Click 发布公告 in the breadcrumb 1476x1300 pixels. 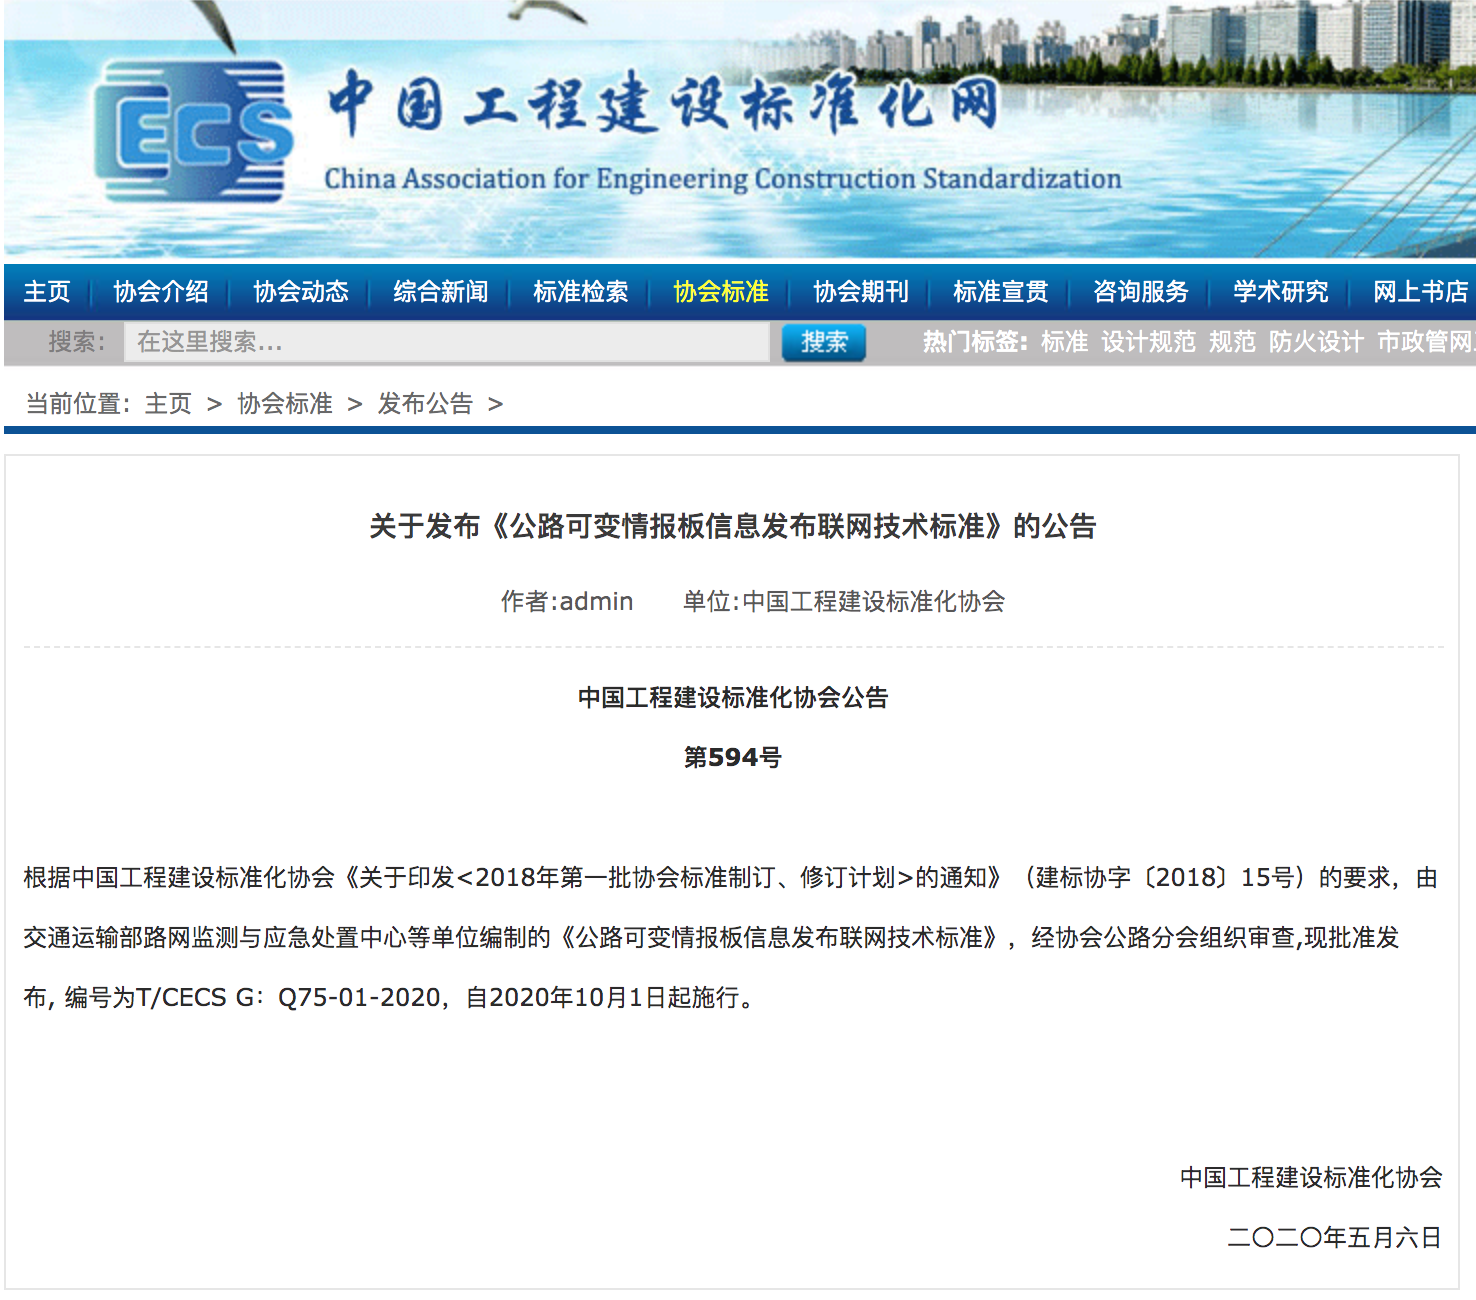coord(425,404)
